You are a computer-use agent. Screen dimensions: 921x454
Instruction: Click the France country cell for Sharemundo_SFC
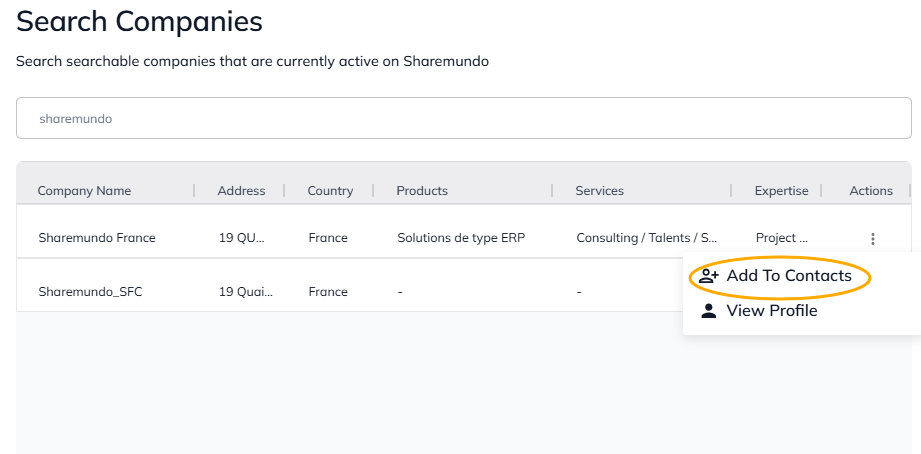click(x=328, y=292)
